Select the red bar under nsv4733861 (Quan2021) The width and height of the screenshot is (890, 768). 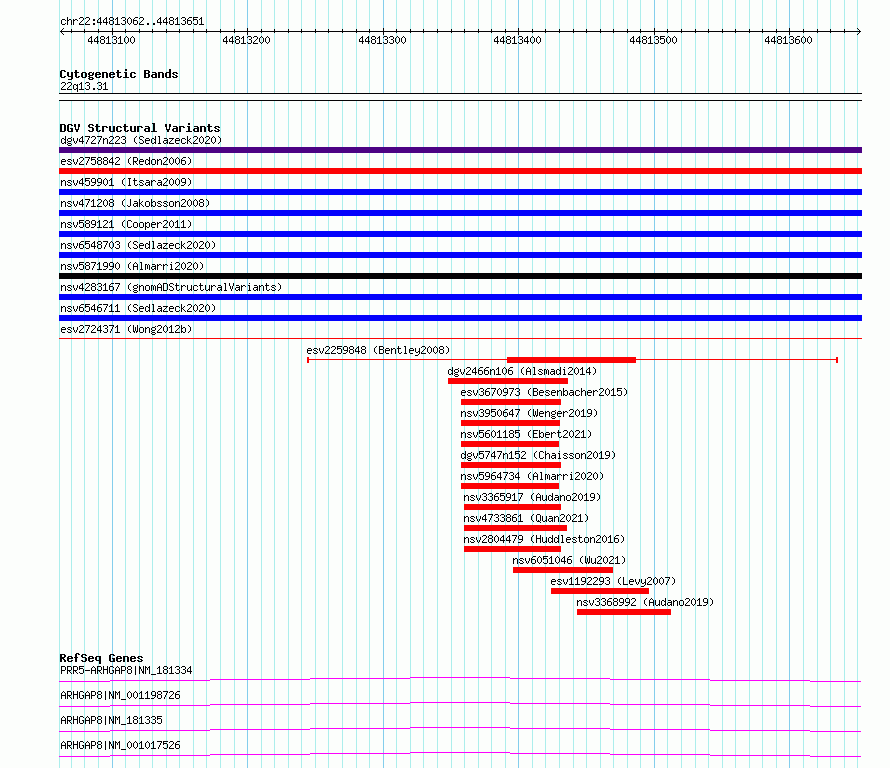pyautogui.click(x=515, y=528)
